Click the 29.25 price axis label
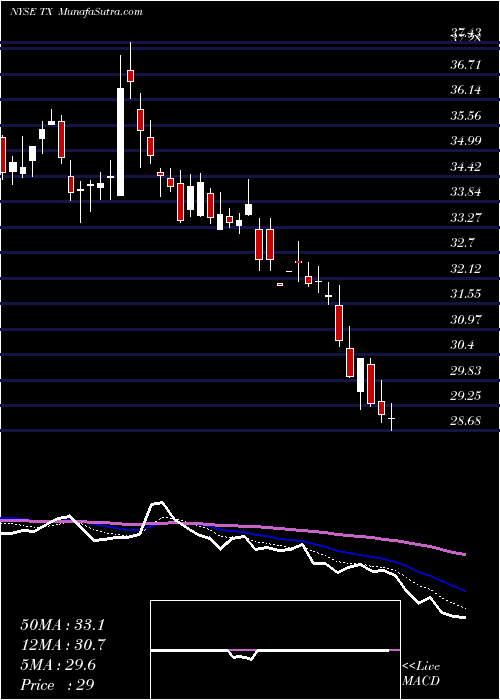 pos(466,396)
